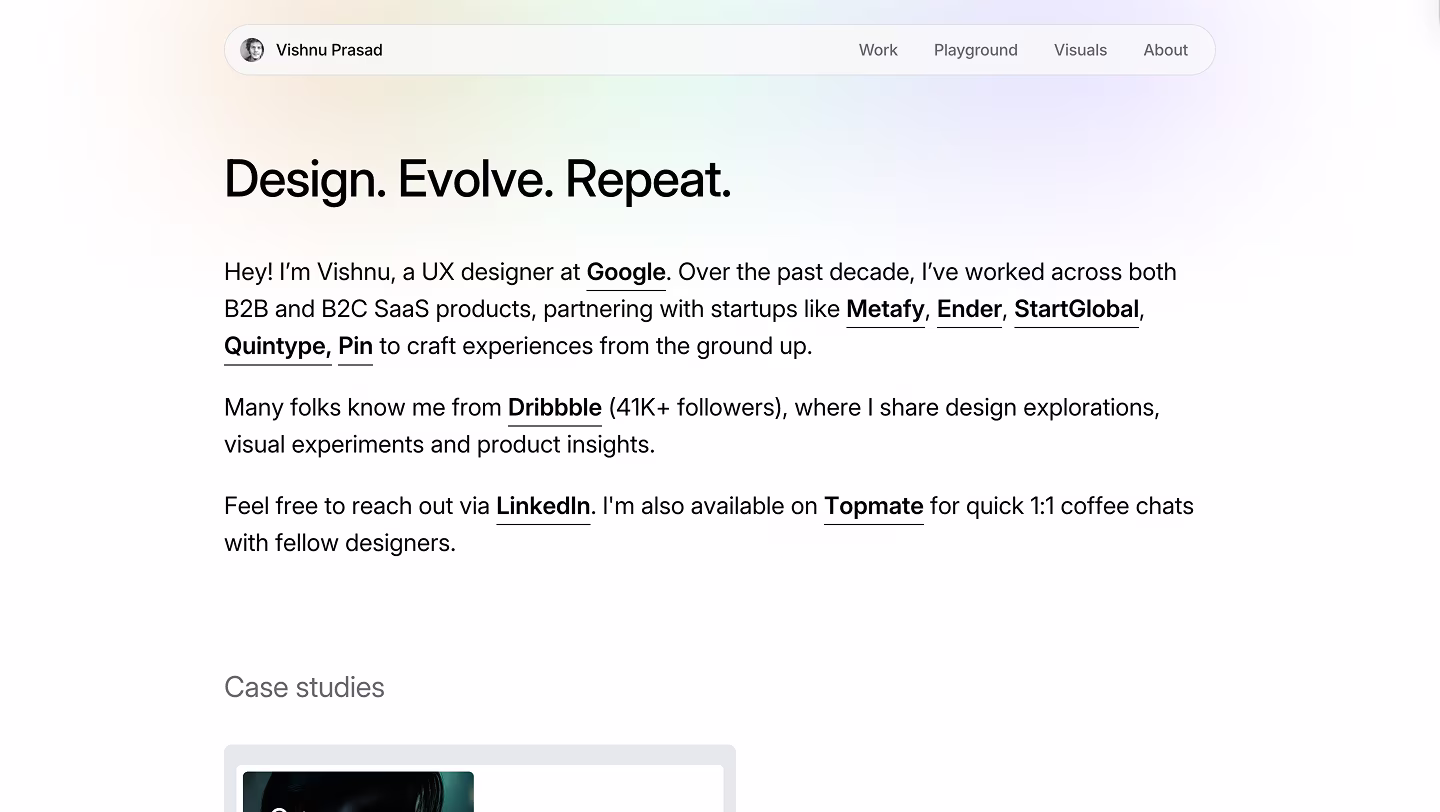Click the "(41K+ followers)" text

pyautogui.click(x=695, y=408)
